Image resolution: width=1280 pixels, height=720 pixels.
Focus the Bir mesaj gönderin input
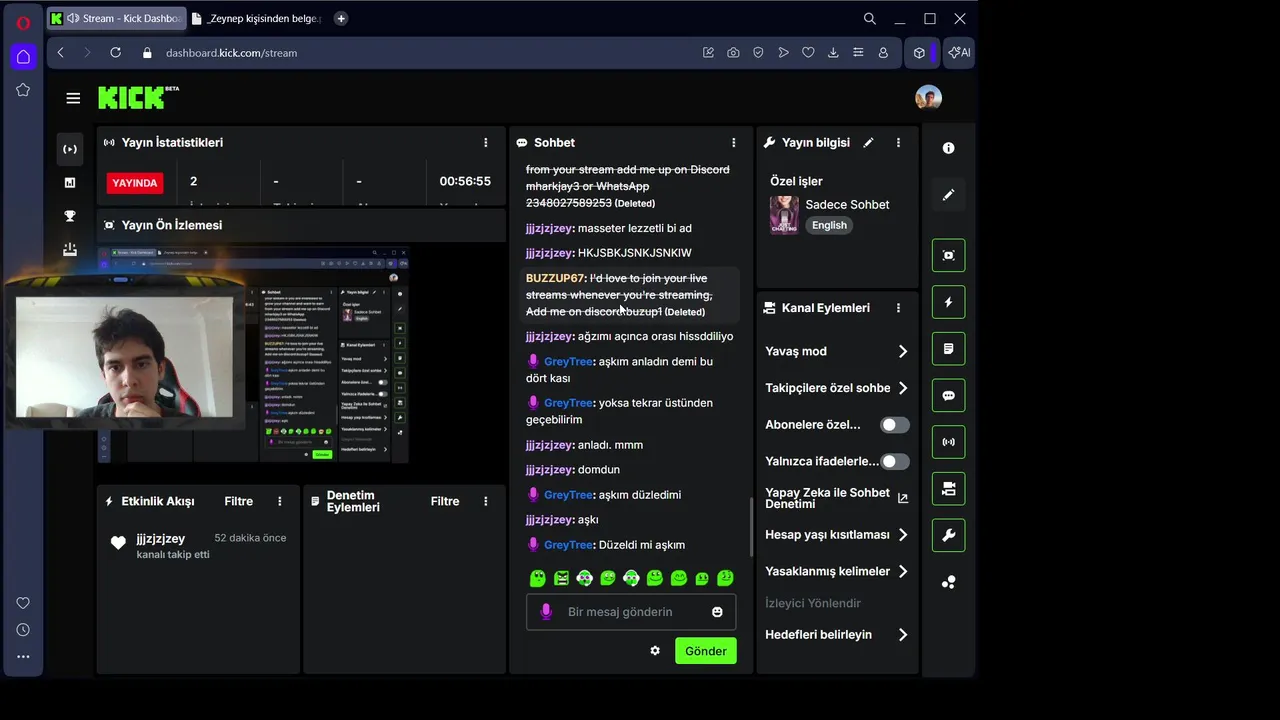631,612
